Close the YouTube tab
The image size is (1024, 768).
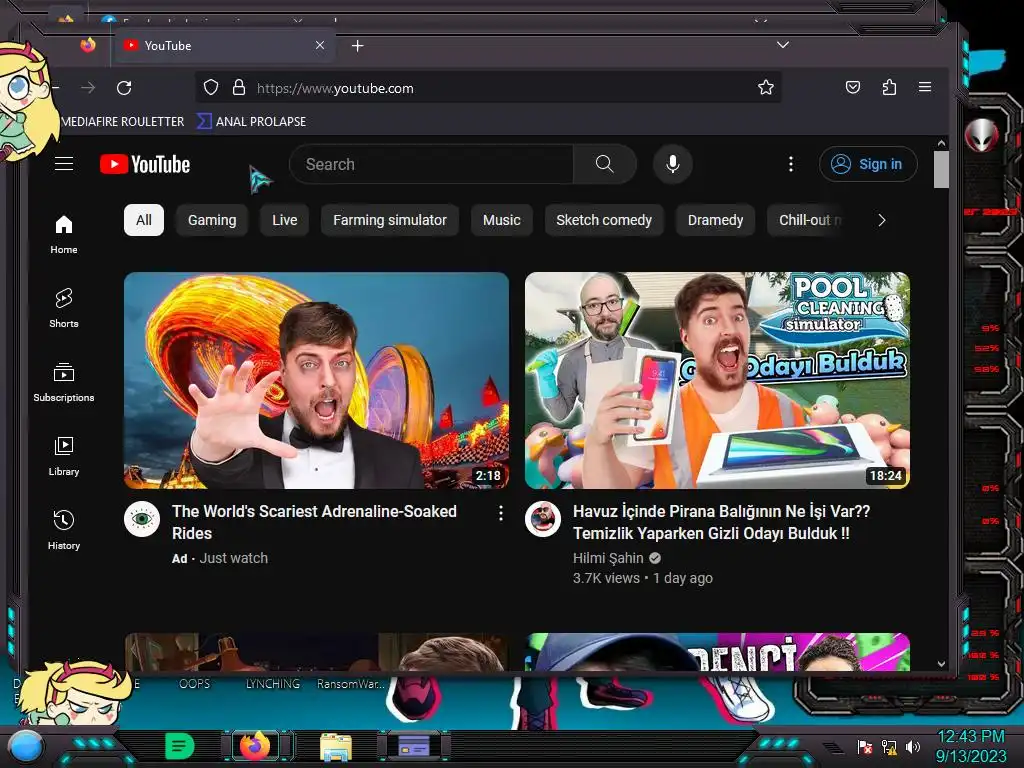point(319,45)
